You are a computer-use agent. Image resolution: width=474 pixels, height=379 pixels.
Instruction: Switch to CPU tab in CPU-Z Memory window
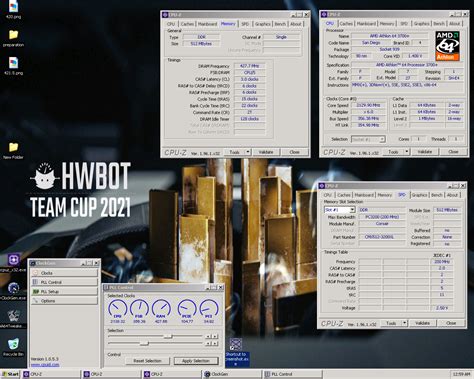click(171, 24)
